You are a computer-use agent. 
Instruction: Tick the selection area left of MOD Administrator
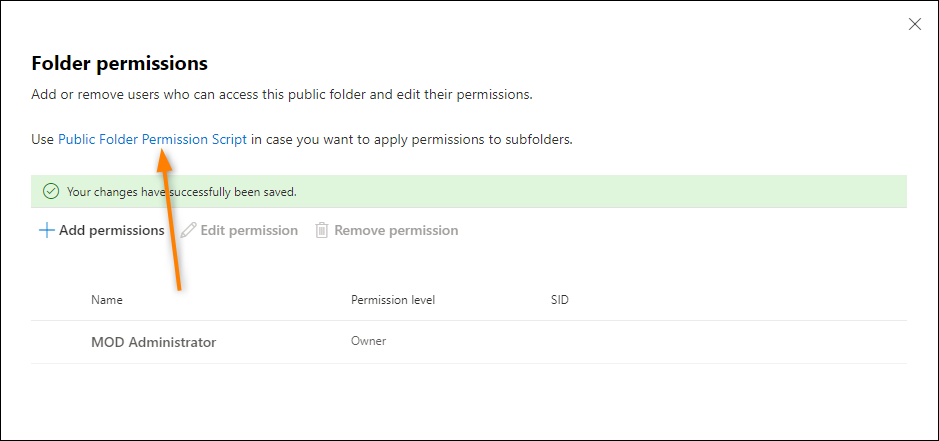pos(60,342)
